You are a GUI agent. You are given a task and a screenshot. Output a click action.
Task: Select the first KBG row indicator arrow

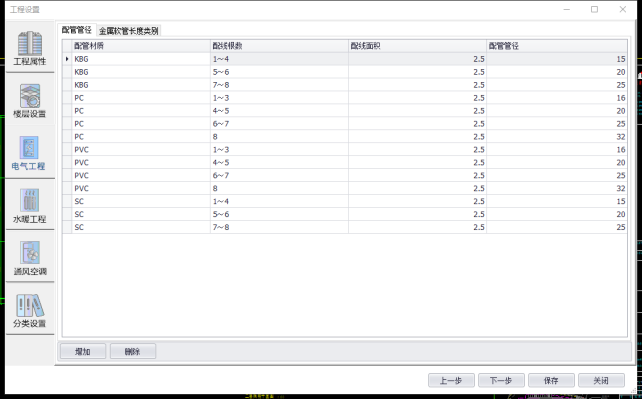pyautogui.click(x=67, y=59)
